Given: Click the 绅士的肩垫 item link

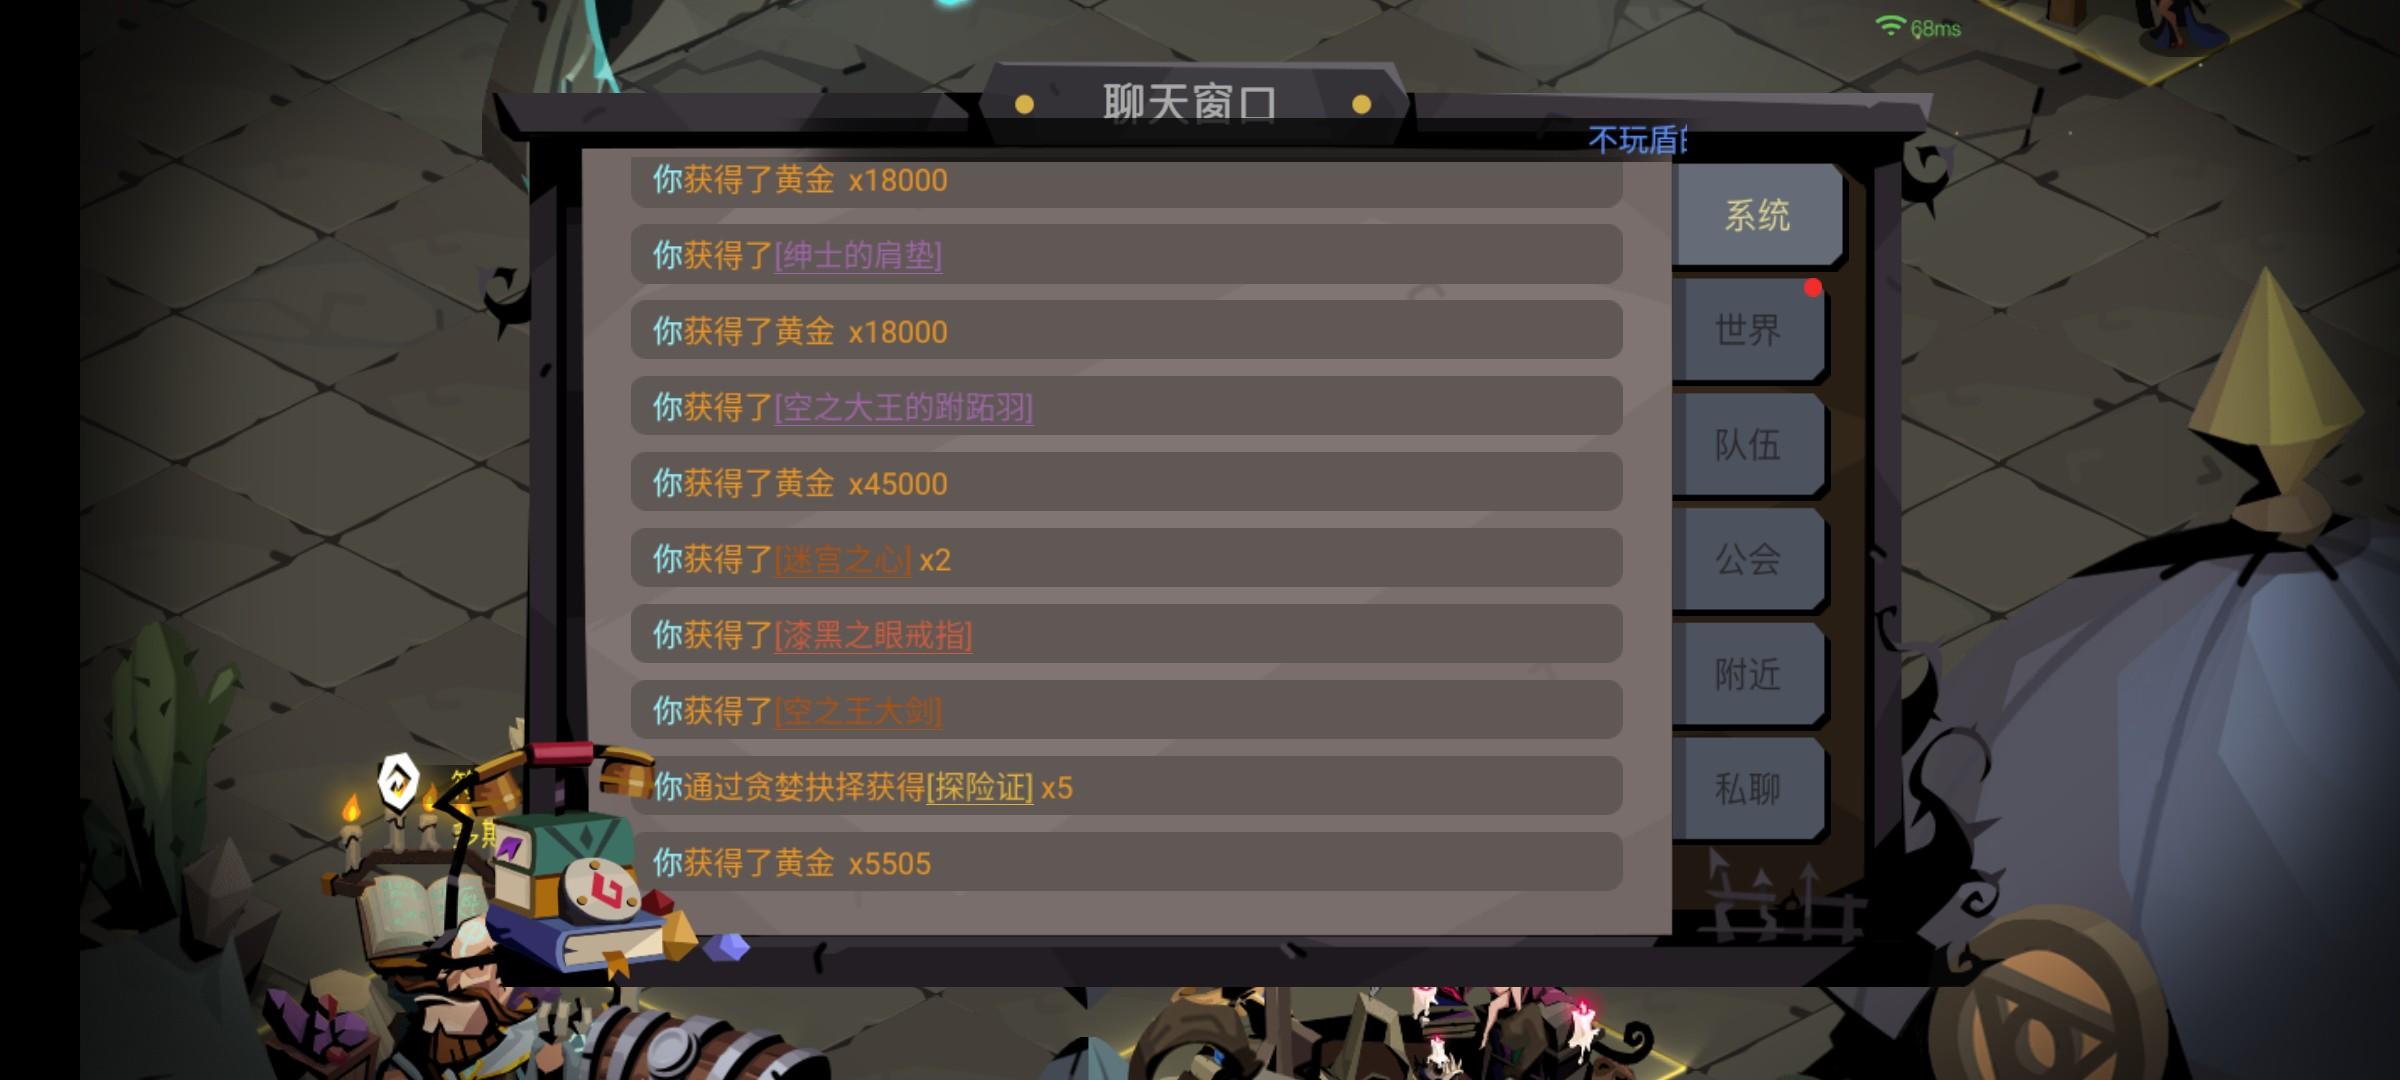Looking at the screenshot, I should pyautogui.click(x=858, y=256).
